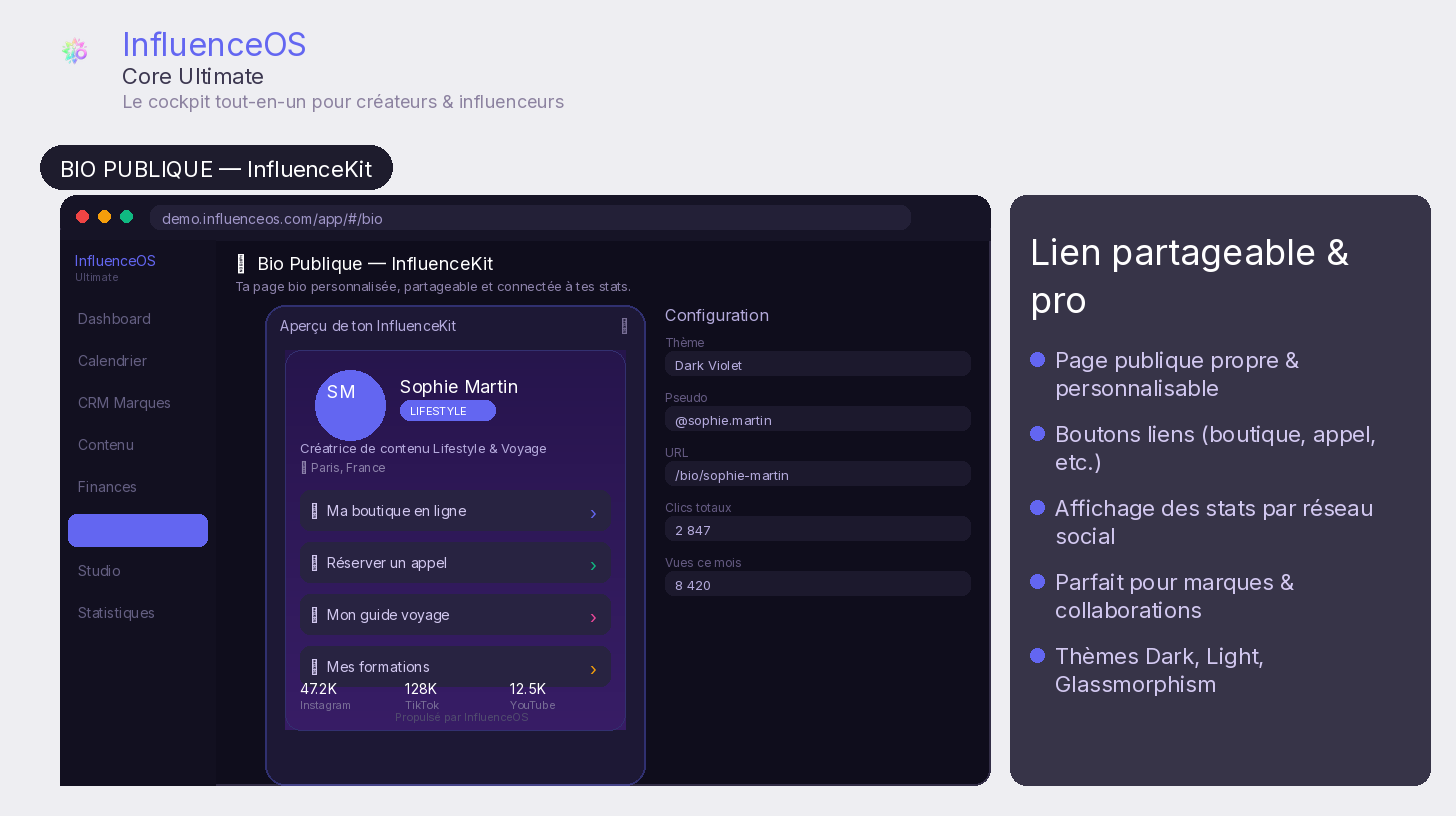The width and height of the screenshot is (1456, 816).
Task: Focus the browser address bar URL
Action: tap(530, 218)
